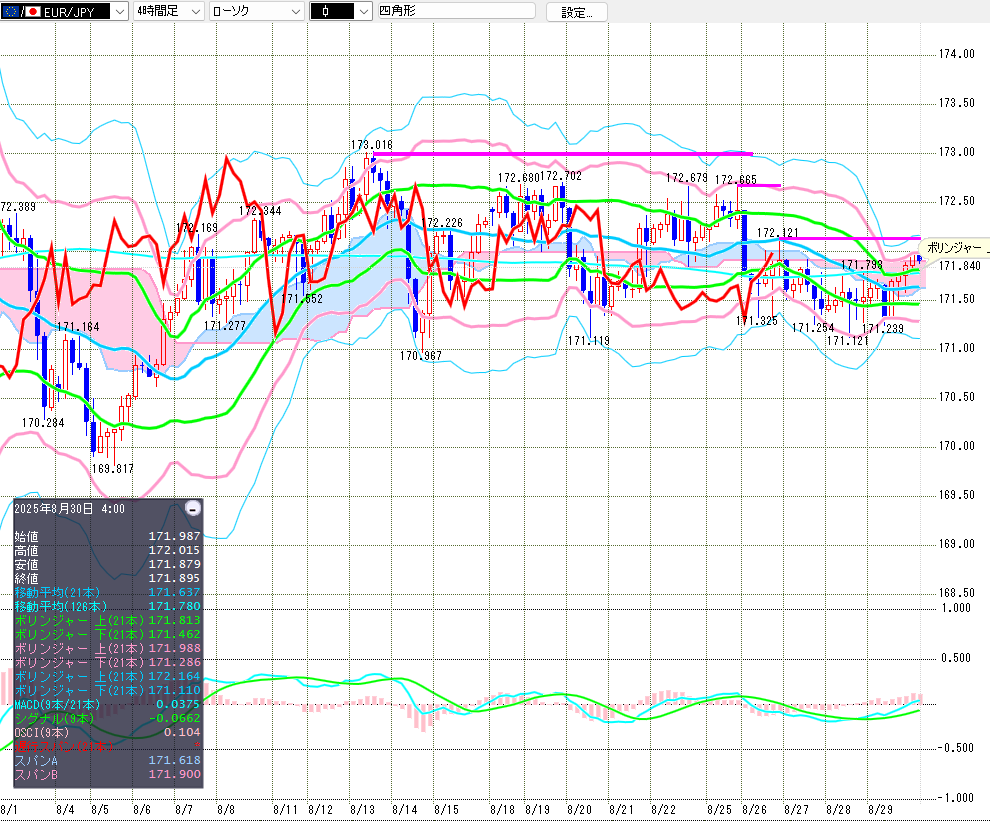Click the 8/1 date axis label
990x821 pixels.
9,810
